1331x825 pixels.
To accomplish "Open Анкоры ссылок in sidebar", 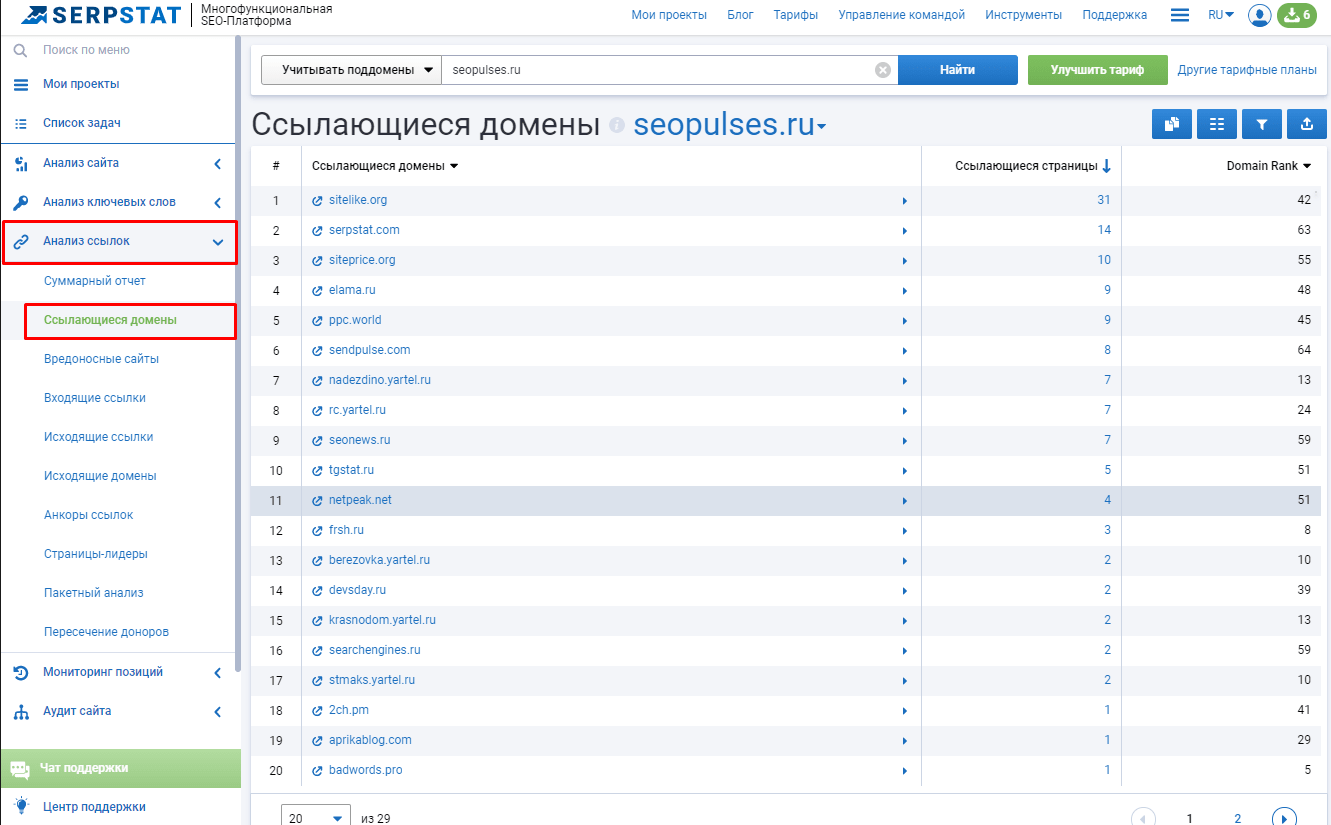I will pyautogui.click(x=89, y=515).
